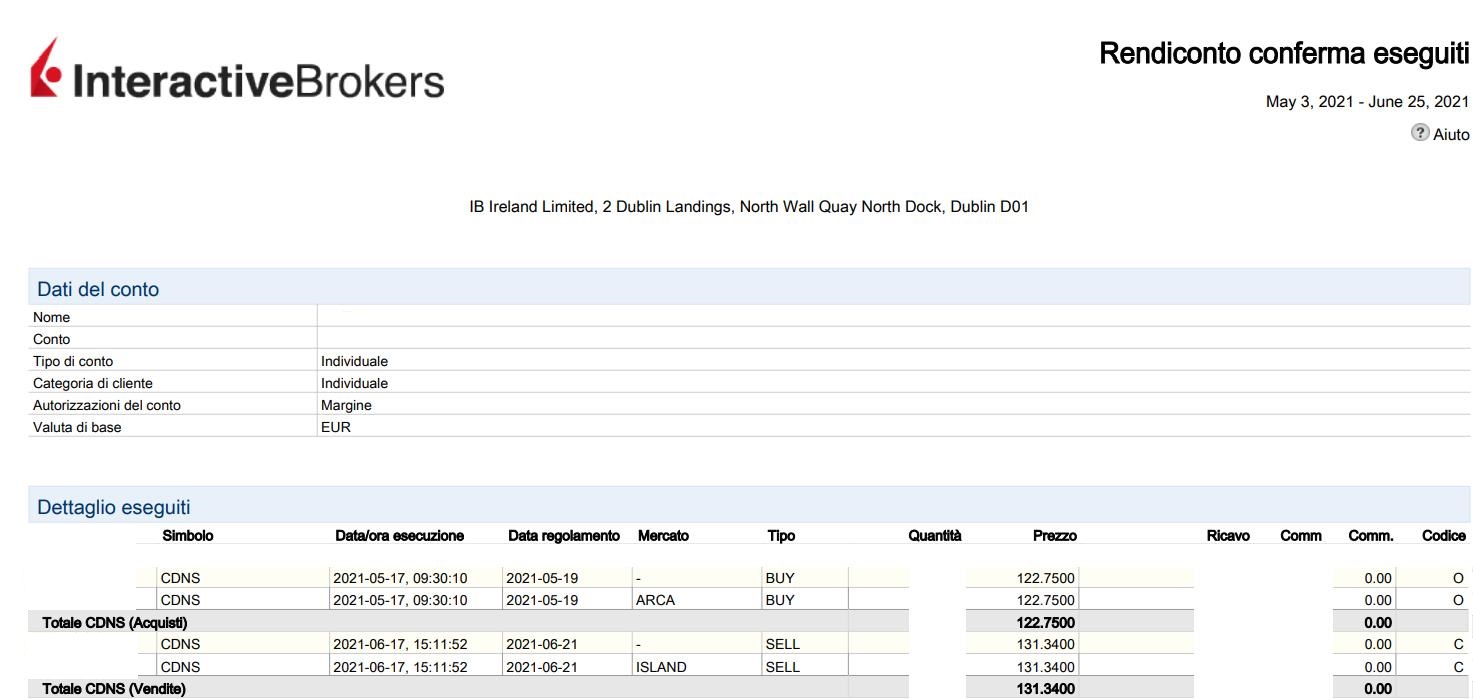The image size is (1473, 699).
Task: Click the Totale CDNS (Vendite) label
Action: [x=114, y=689]
